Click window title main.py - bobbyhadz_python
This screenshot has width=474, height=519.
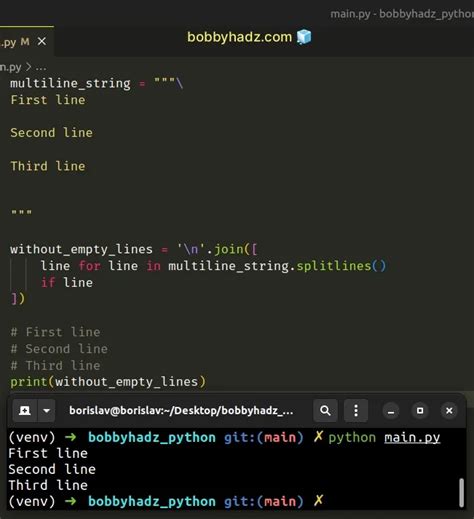tap(402, 14)
